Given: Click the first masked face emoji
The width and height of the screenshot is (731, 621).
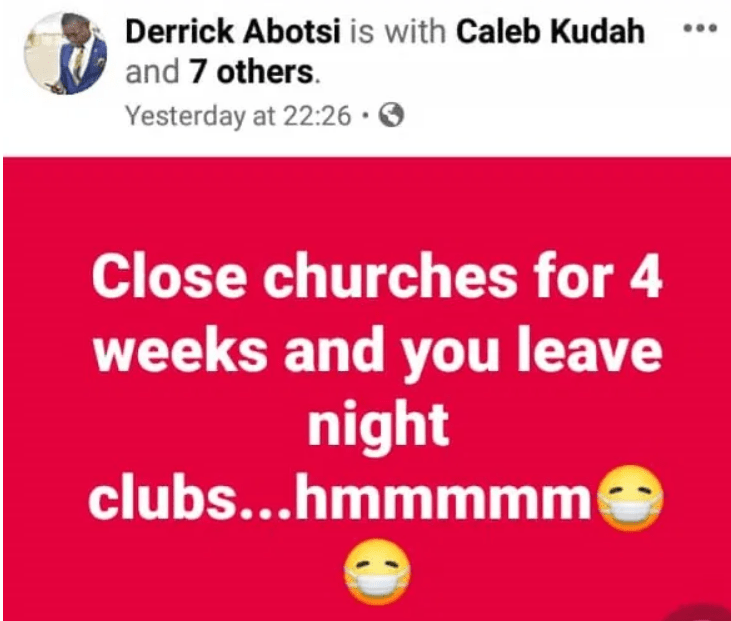Looking at the screenshot, I should pyautogui.click(x=630, y=497).
